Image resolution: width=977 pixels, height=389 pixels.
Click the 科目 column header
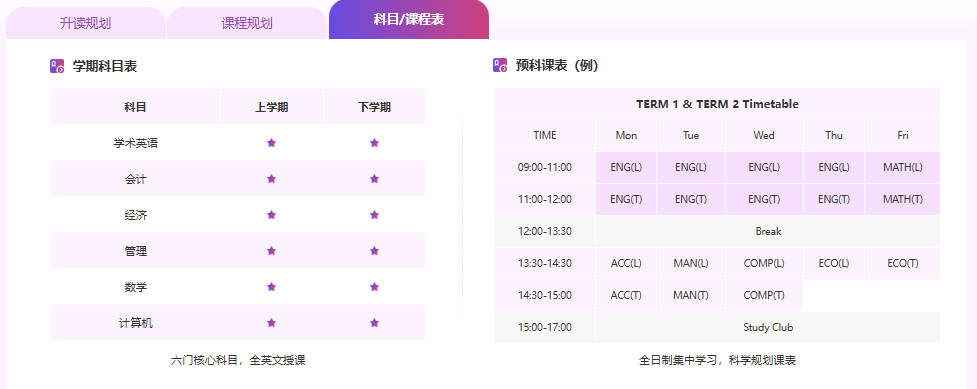[135, 107]
